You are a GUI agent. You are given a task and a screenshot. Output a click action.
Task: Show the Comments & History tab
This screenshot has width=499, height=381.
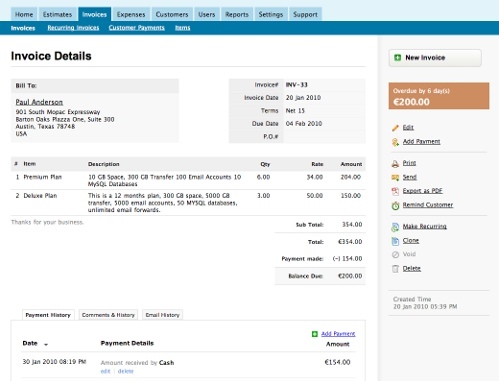(x=108, y=315)
